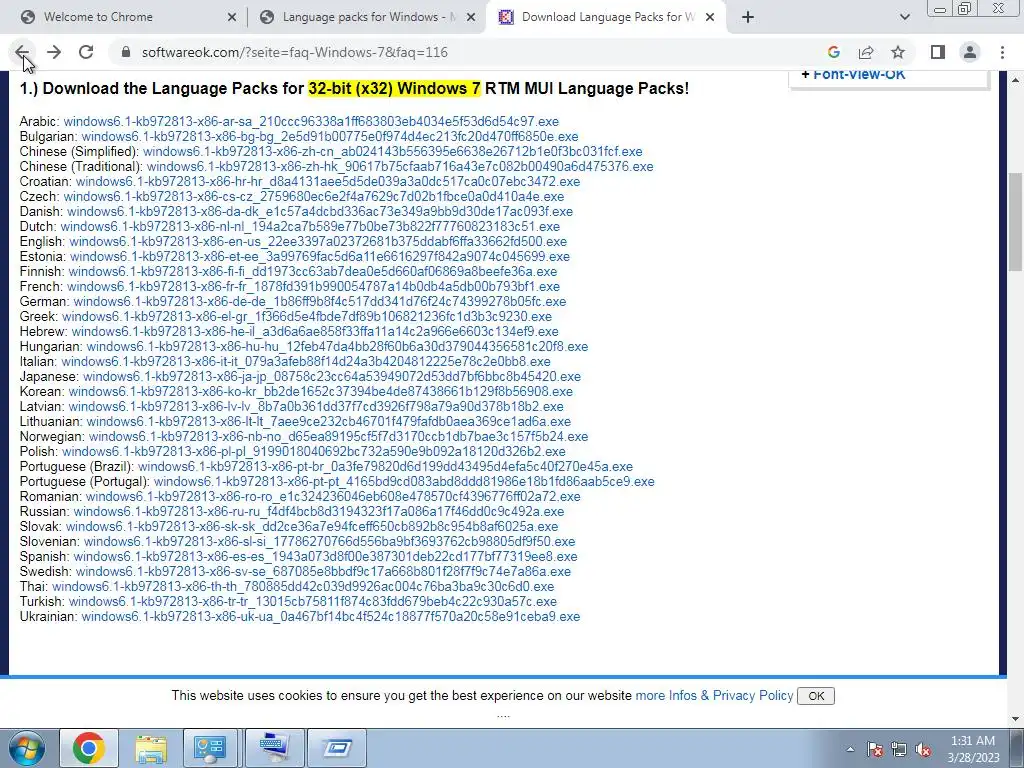Share this page via the share icon

[866, 52]
